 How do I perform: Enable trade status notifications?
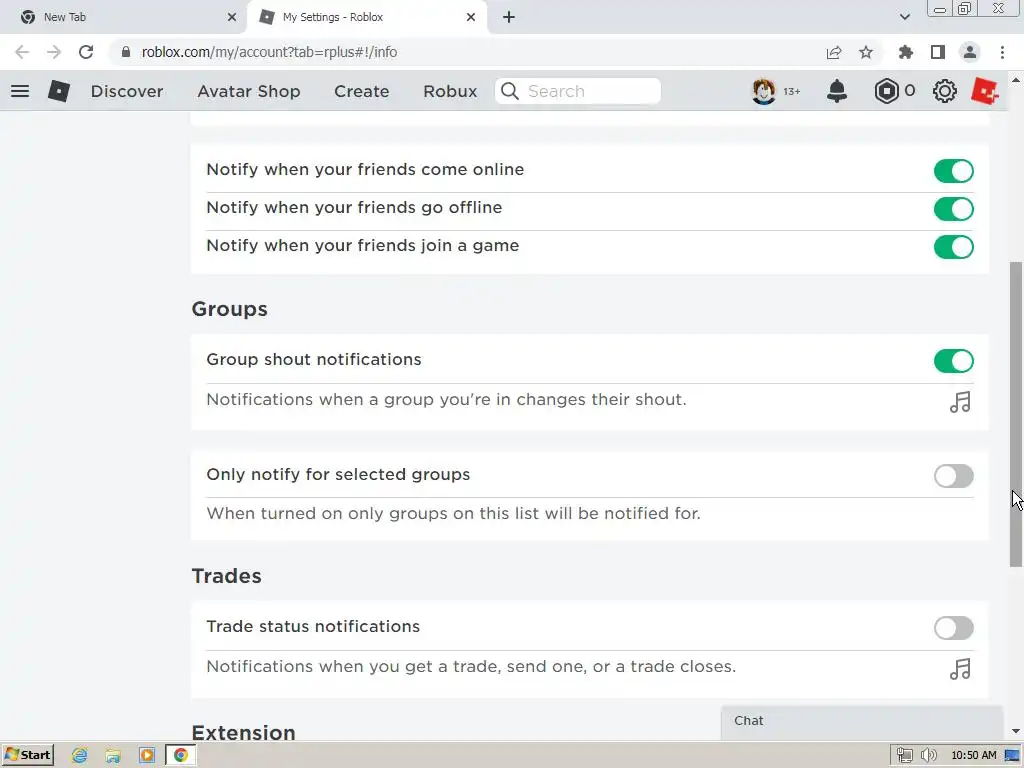(953, 628)
